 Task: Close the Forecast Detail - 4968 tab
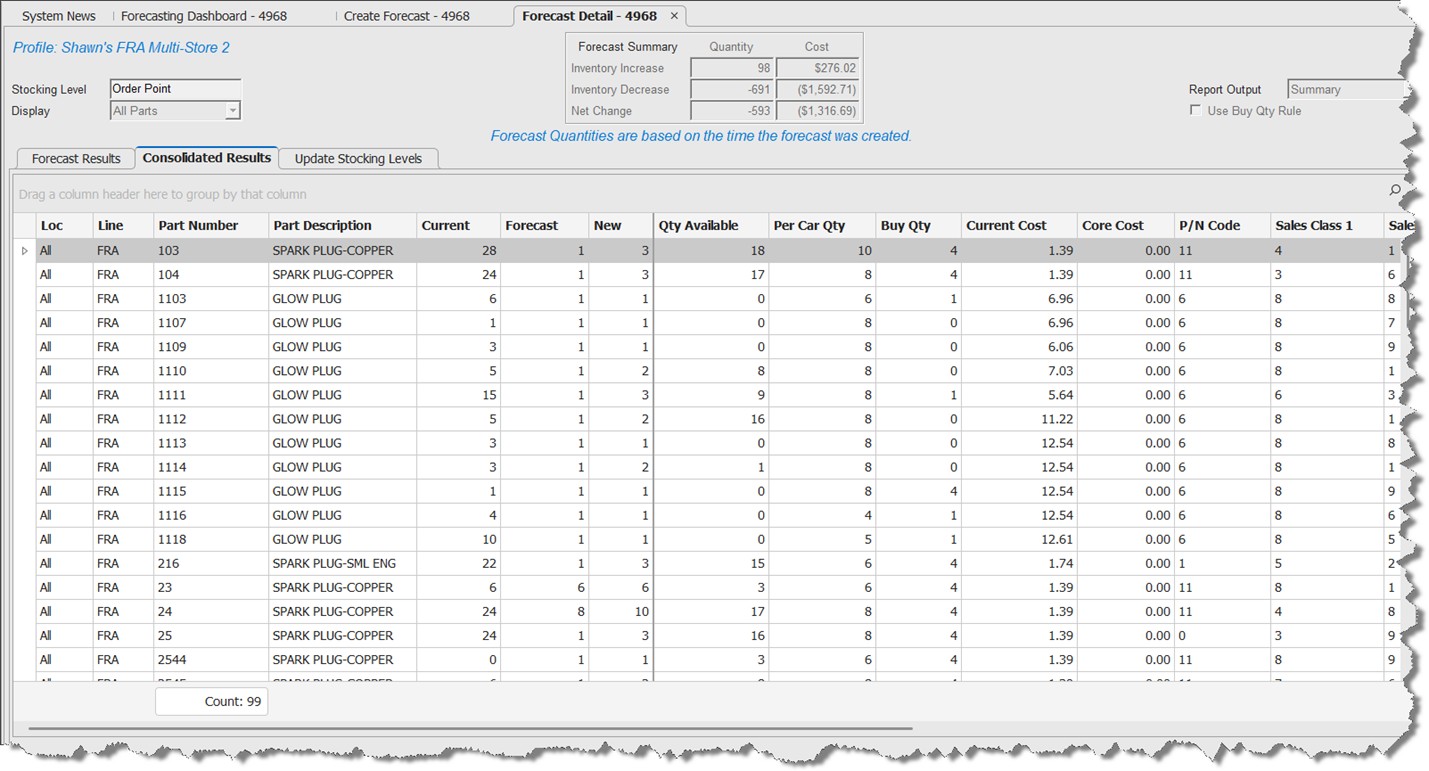674,16
